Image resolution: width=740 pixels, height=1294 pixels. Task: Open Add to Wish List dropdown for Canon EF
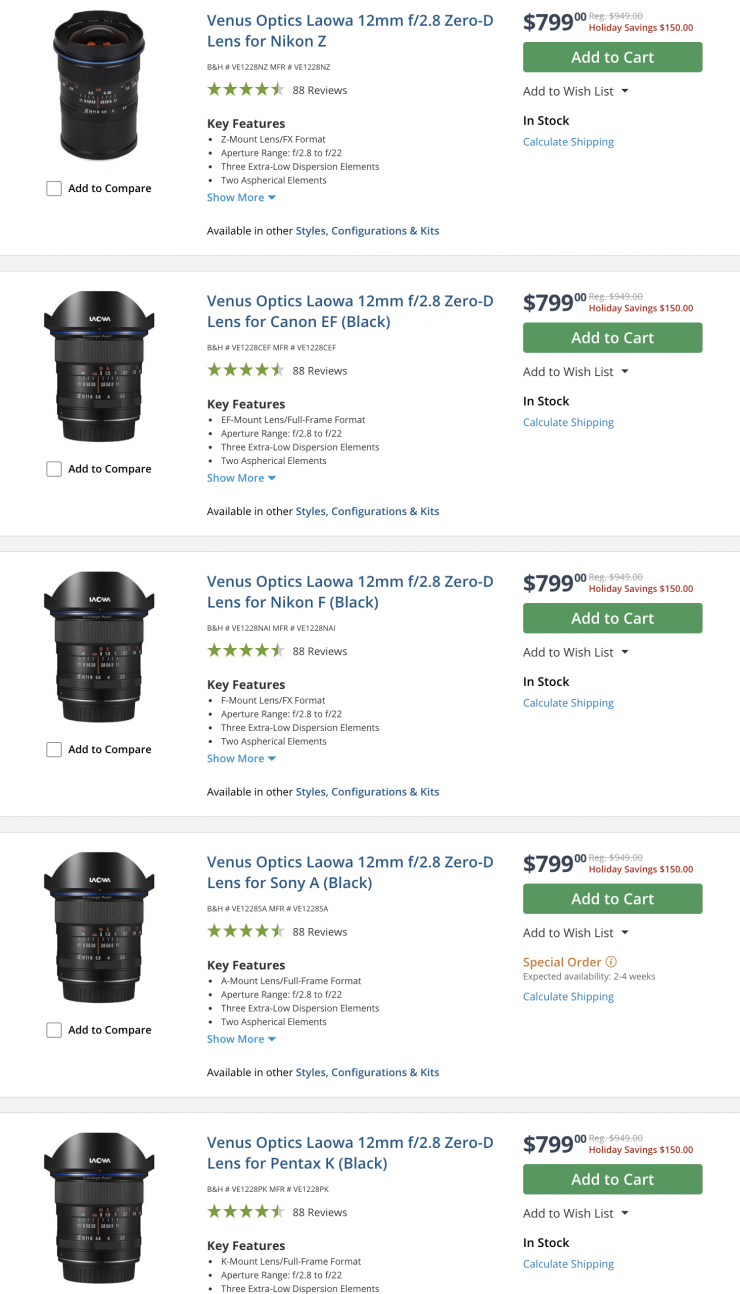click(575, 372)
